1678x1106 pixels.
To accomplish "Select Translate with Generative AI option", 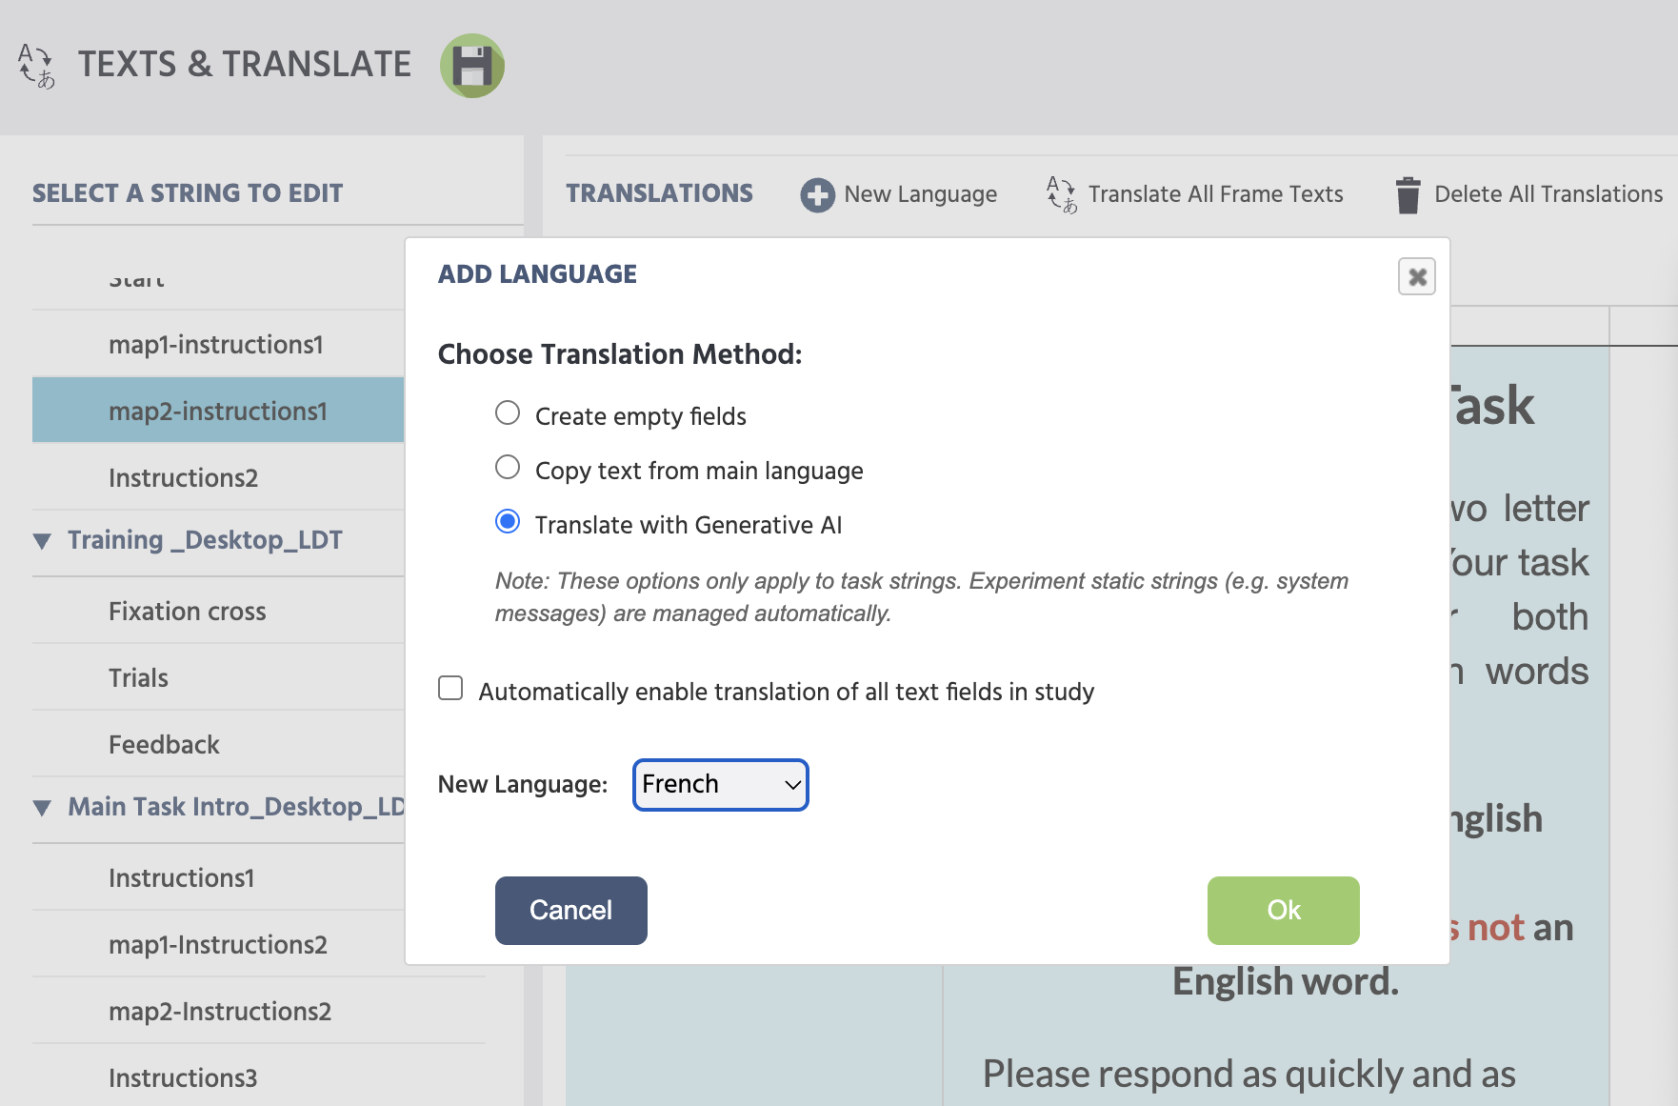I will (508, 522).
